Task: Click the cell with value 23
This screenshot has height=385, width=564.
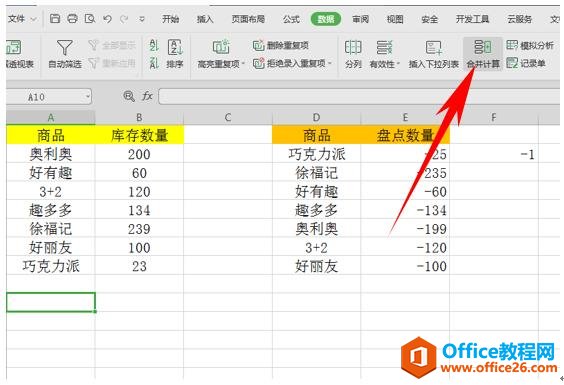Action: point(139,266)
